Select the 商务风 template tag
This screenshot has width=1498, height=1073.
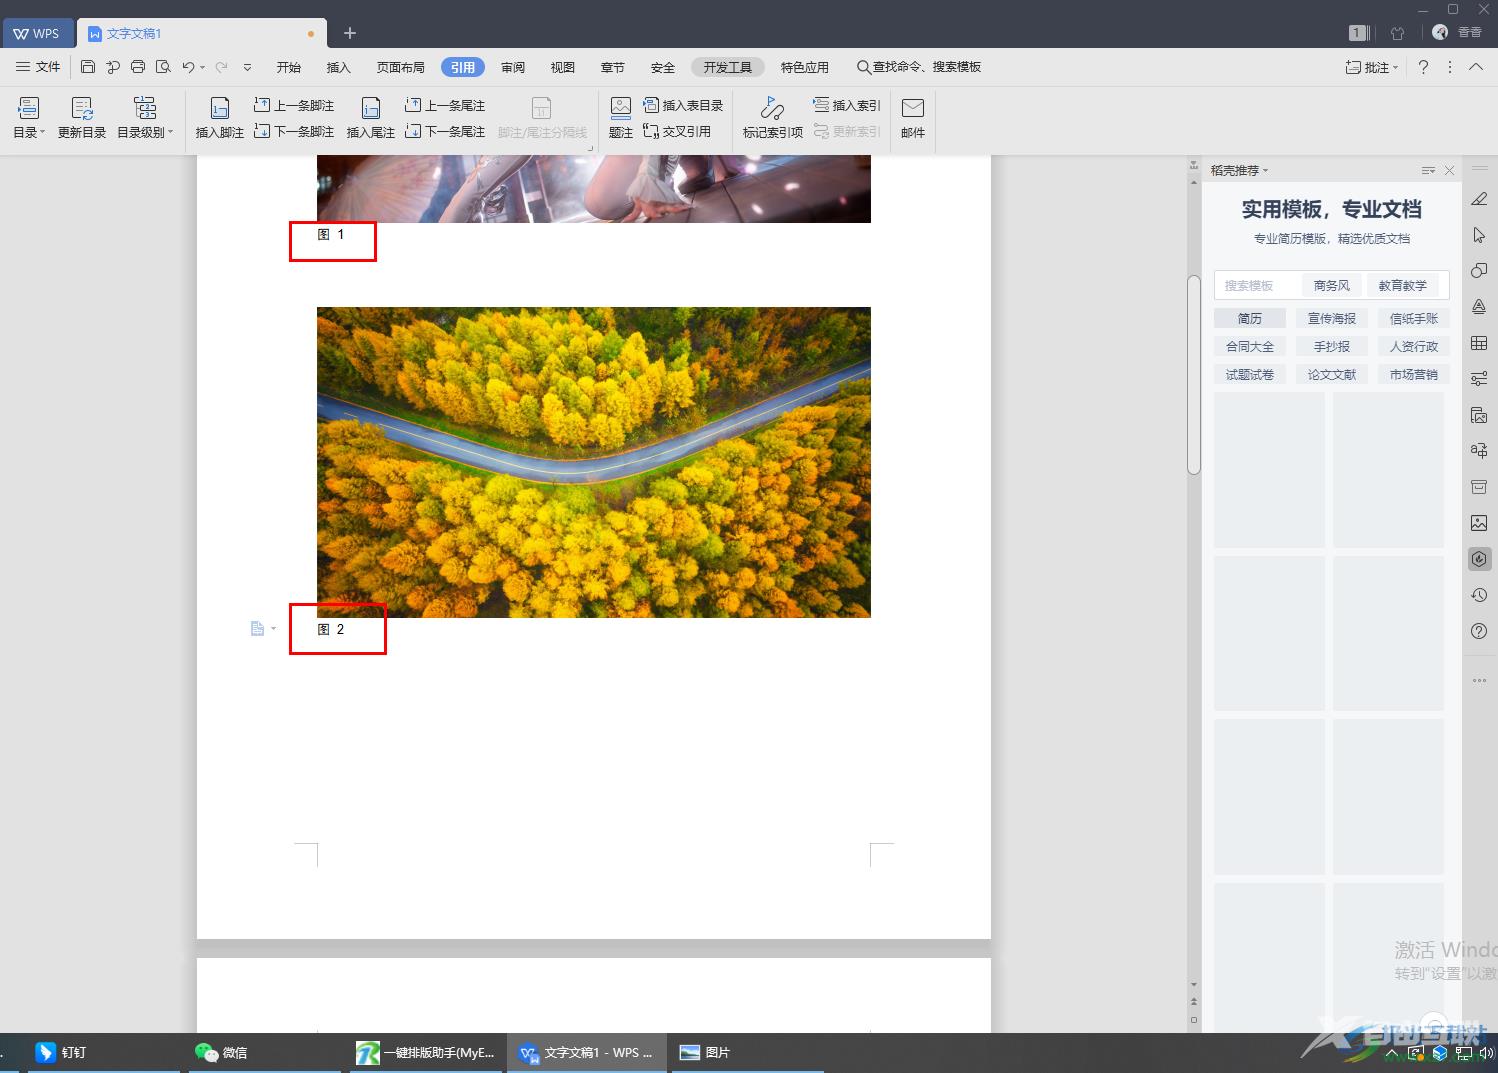pyautogui.click(x=1332, y=285)
